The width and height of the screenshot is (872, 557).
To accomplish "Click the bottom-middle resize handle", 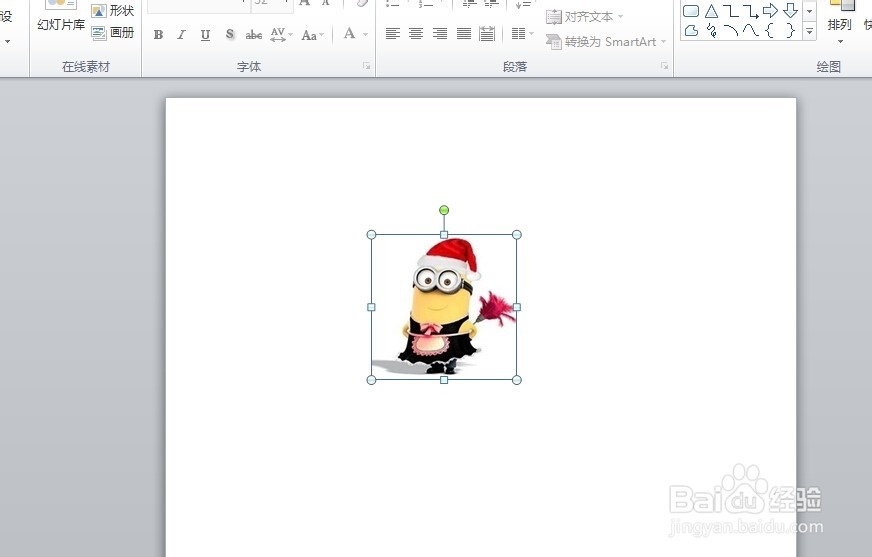I will pos(444,380).
